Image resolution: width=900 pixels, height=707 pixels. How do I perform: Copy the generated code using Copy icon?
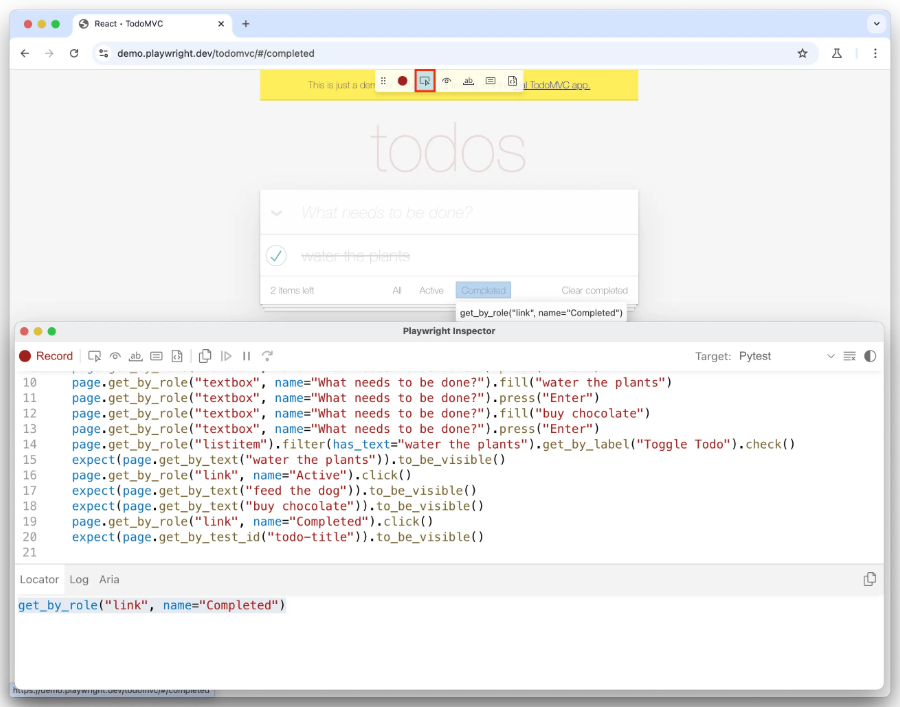[205, 356]
